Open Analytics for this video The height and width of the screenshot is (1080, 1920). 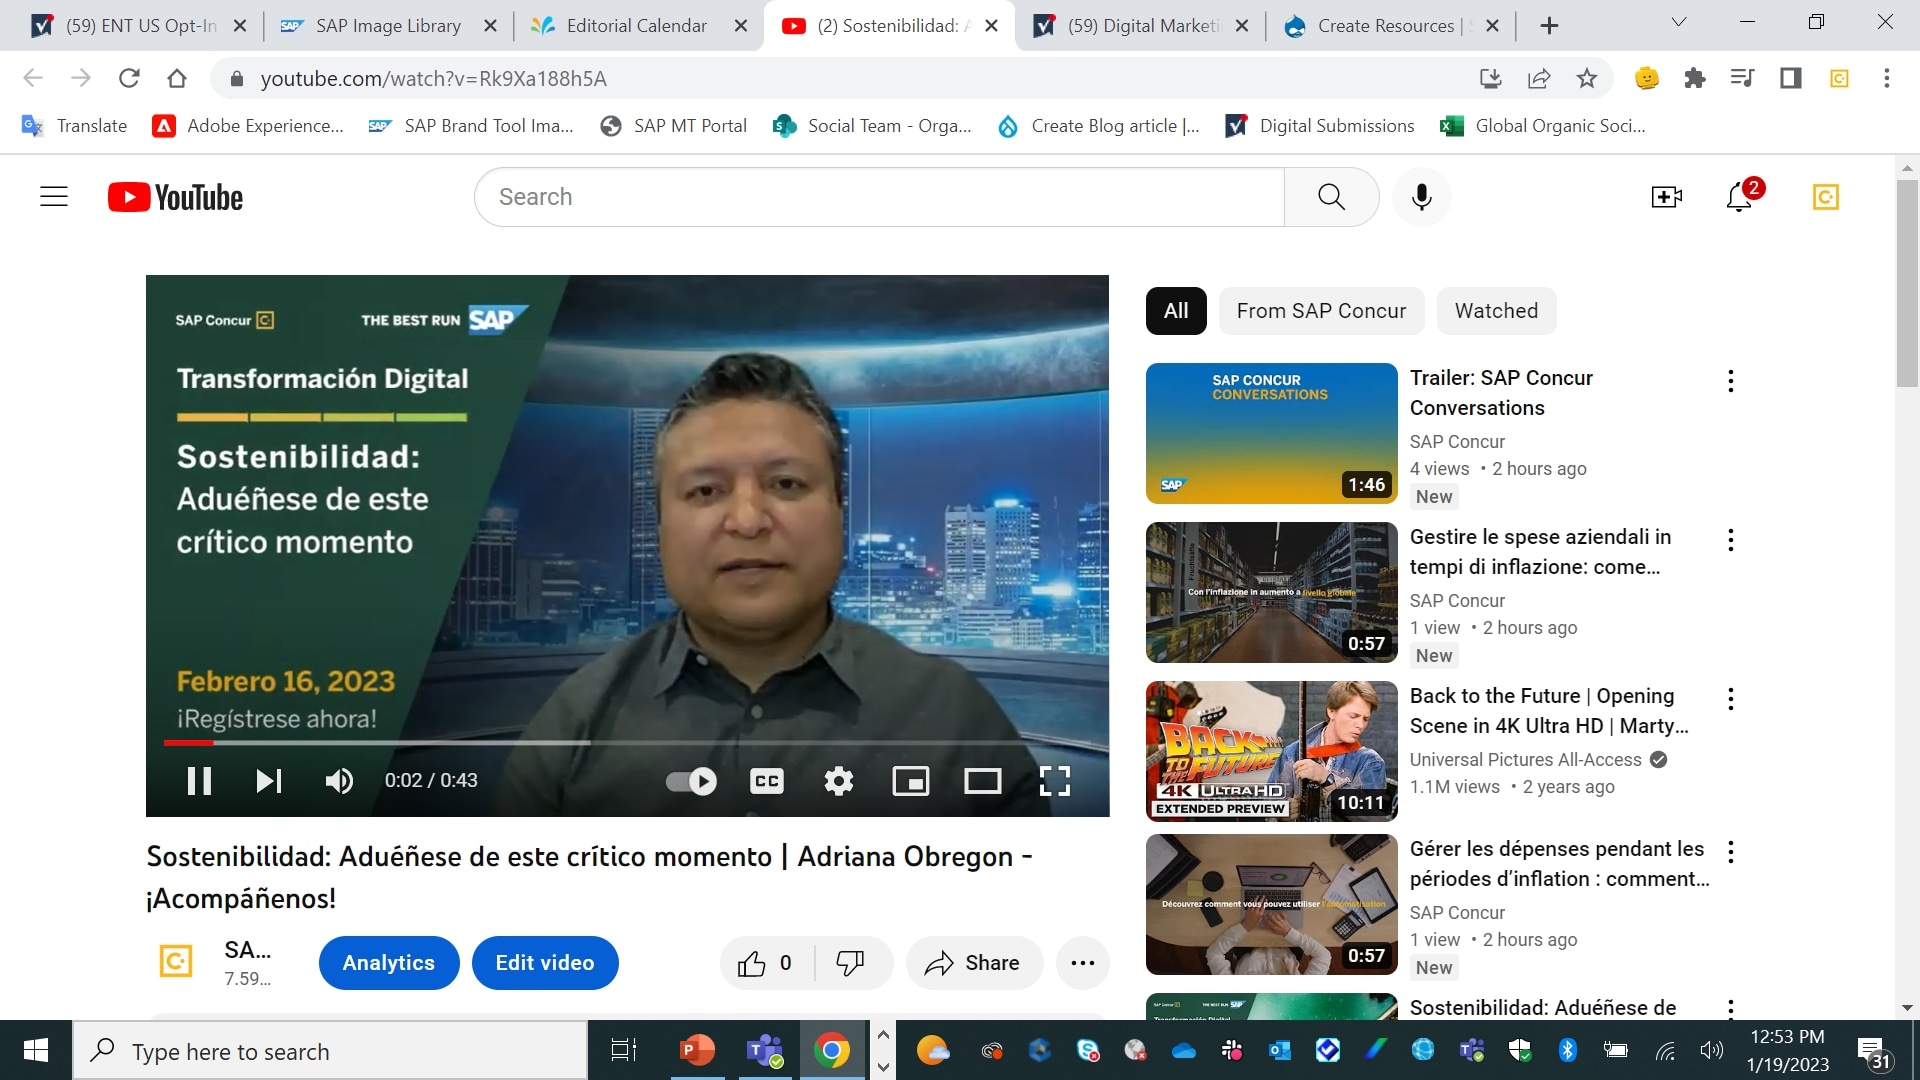pyautogui.click(x=389, y=963)
